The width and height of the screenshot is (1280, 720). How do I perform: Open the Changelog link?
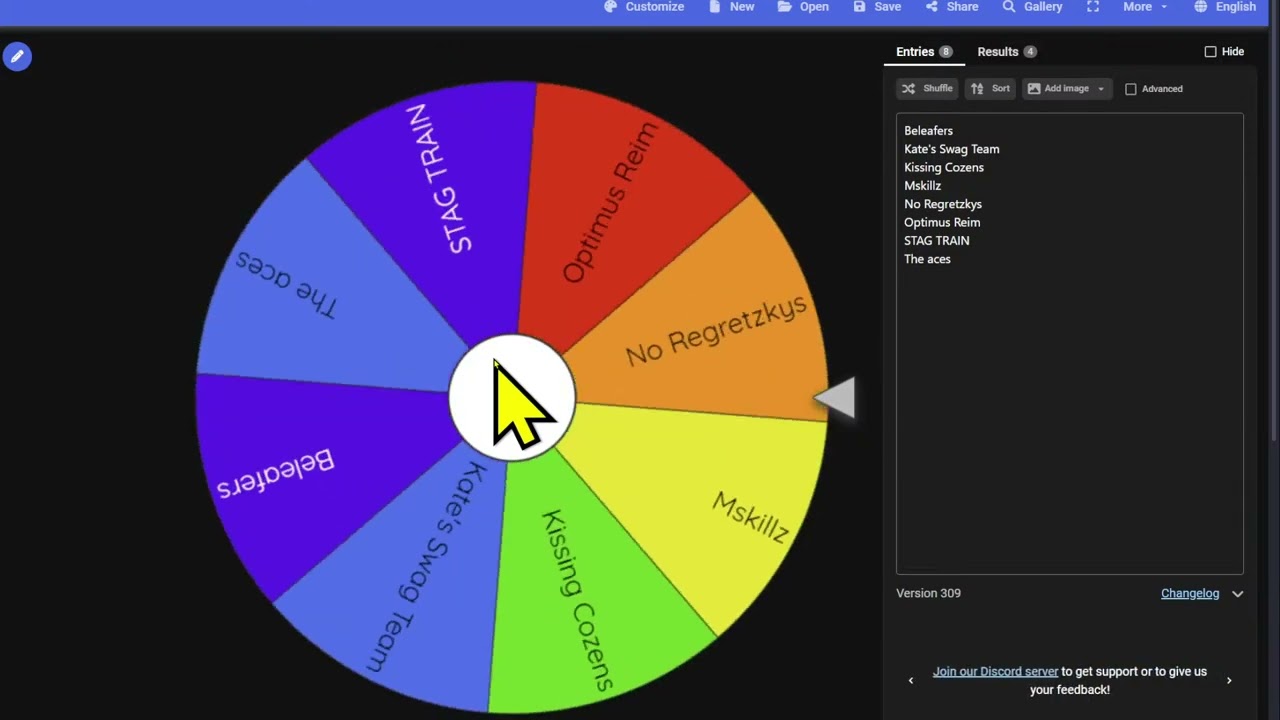(x=1190, y=594)
